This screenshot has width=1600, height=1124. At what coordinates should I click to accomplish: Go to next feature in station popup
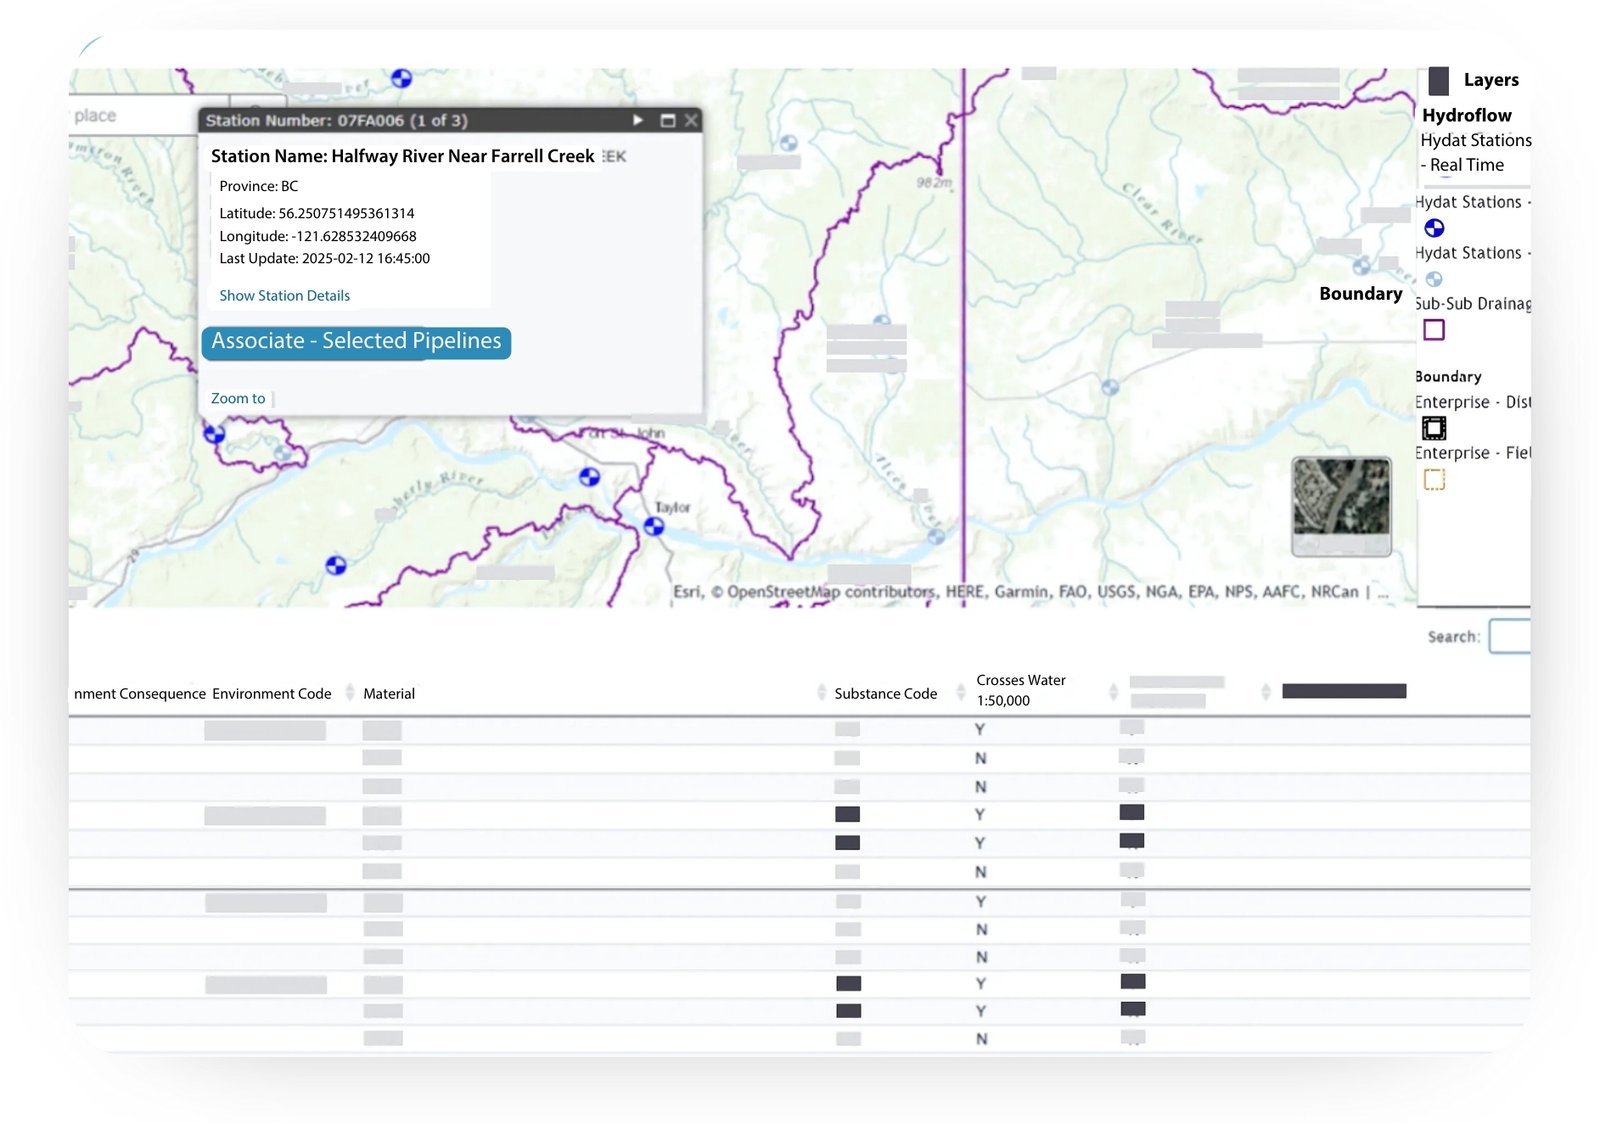(x=638, y=120)
